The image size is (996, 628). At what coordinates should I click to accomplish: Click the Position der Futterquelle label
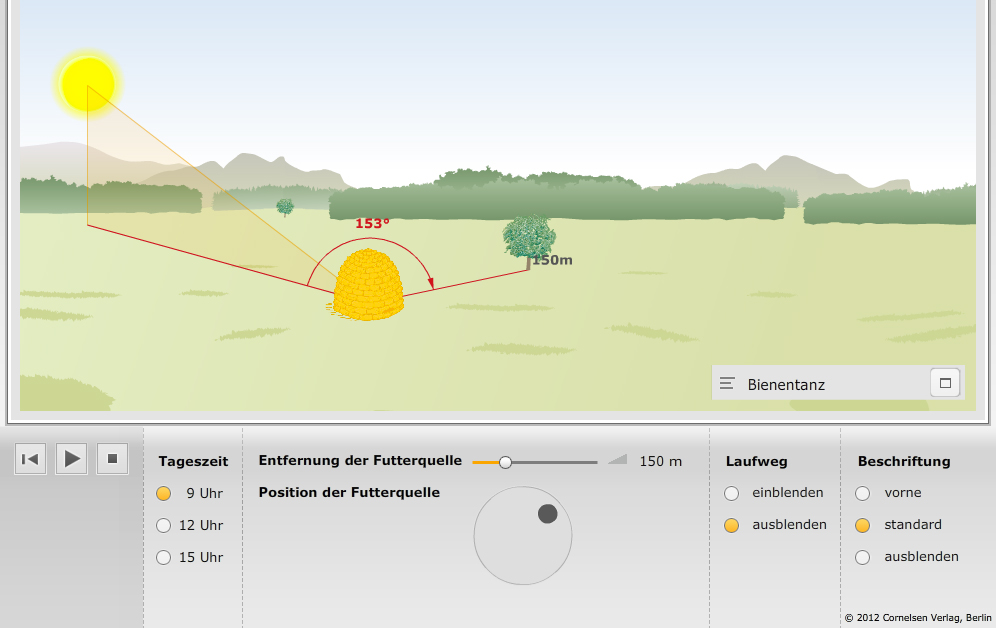coord(349,492)
